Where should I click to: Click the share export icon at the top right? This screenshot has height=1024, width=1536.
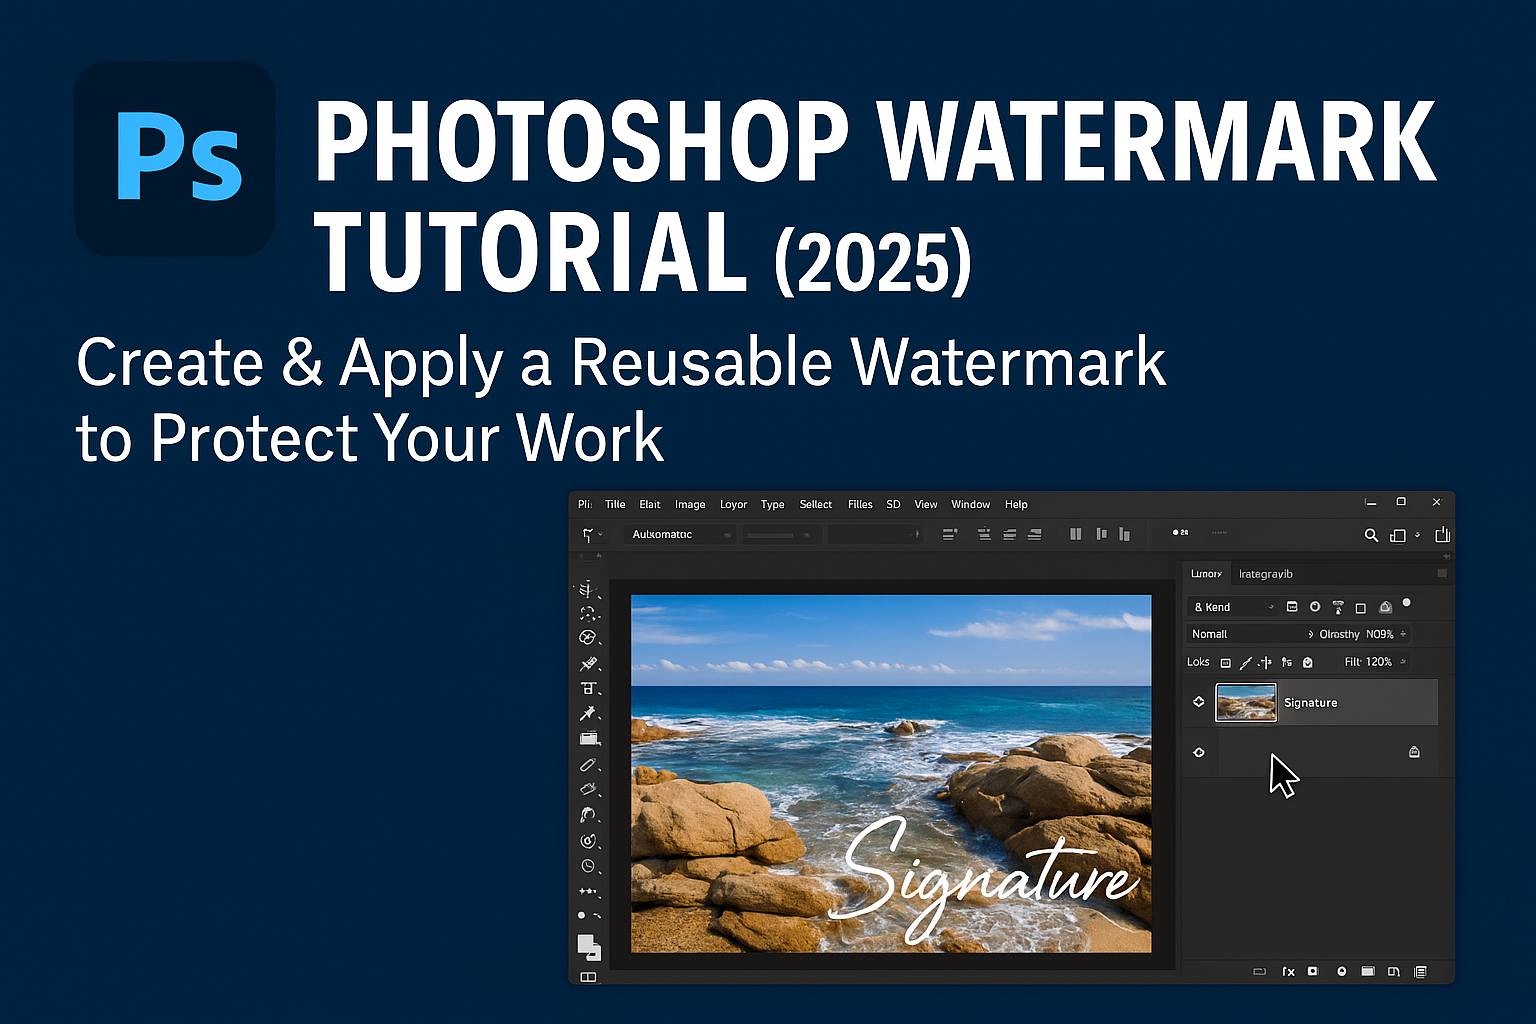(1442, 535)
